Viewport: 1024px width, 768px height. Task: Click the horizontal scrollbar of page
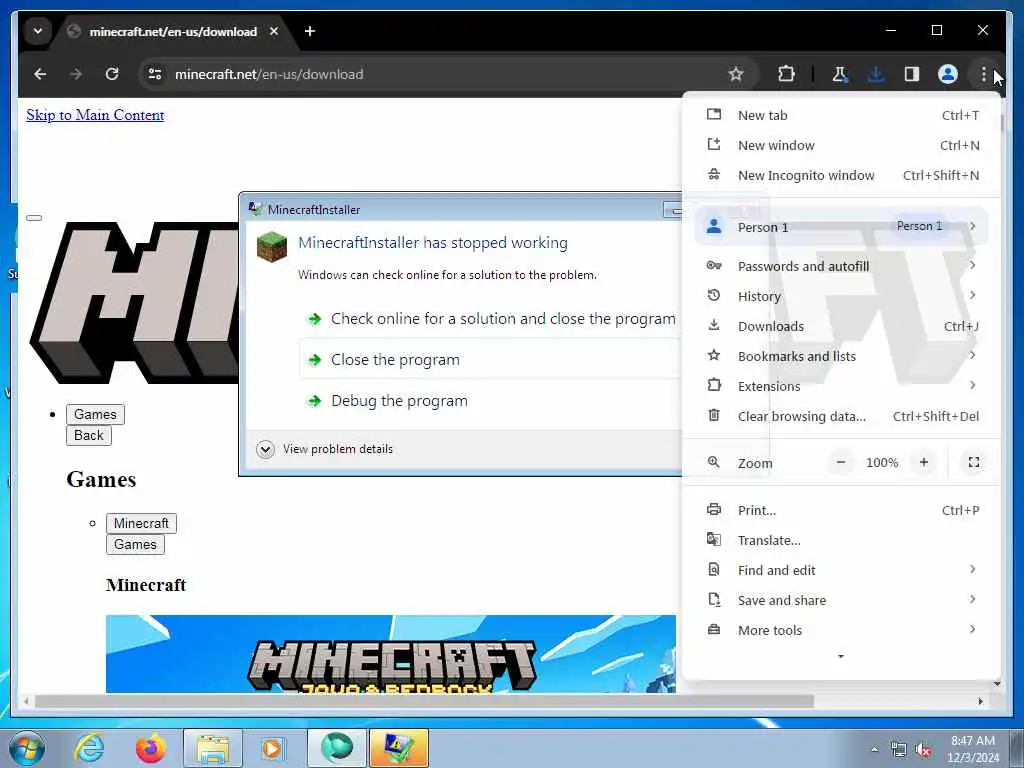(x=424, y=701)
